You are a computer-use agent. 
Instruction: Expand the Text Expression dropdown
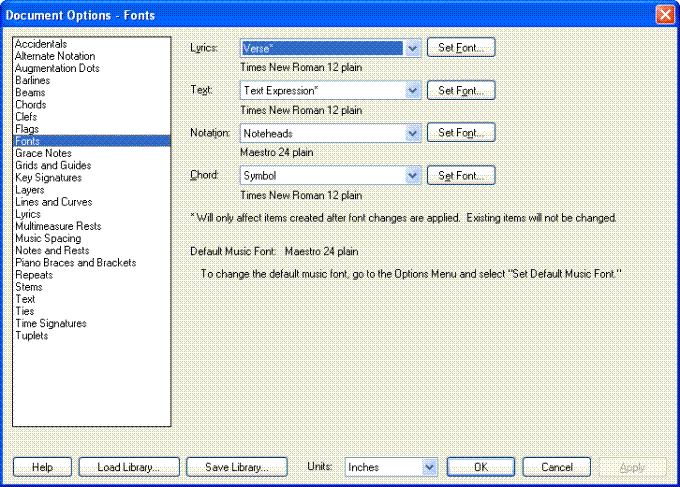tap(412, 91)
